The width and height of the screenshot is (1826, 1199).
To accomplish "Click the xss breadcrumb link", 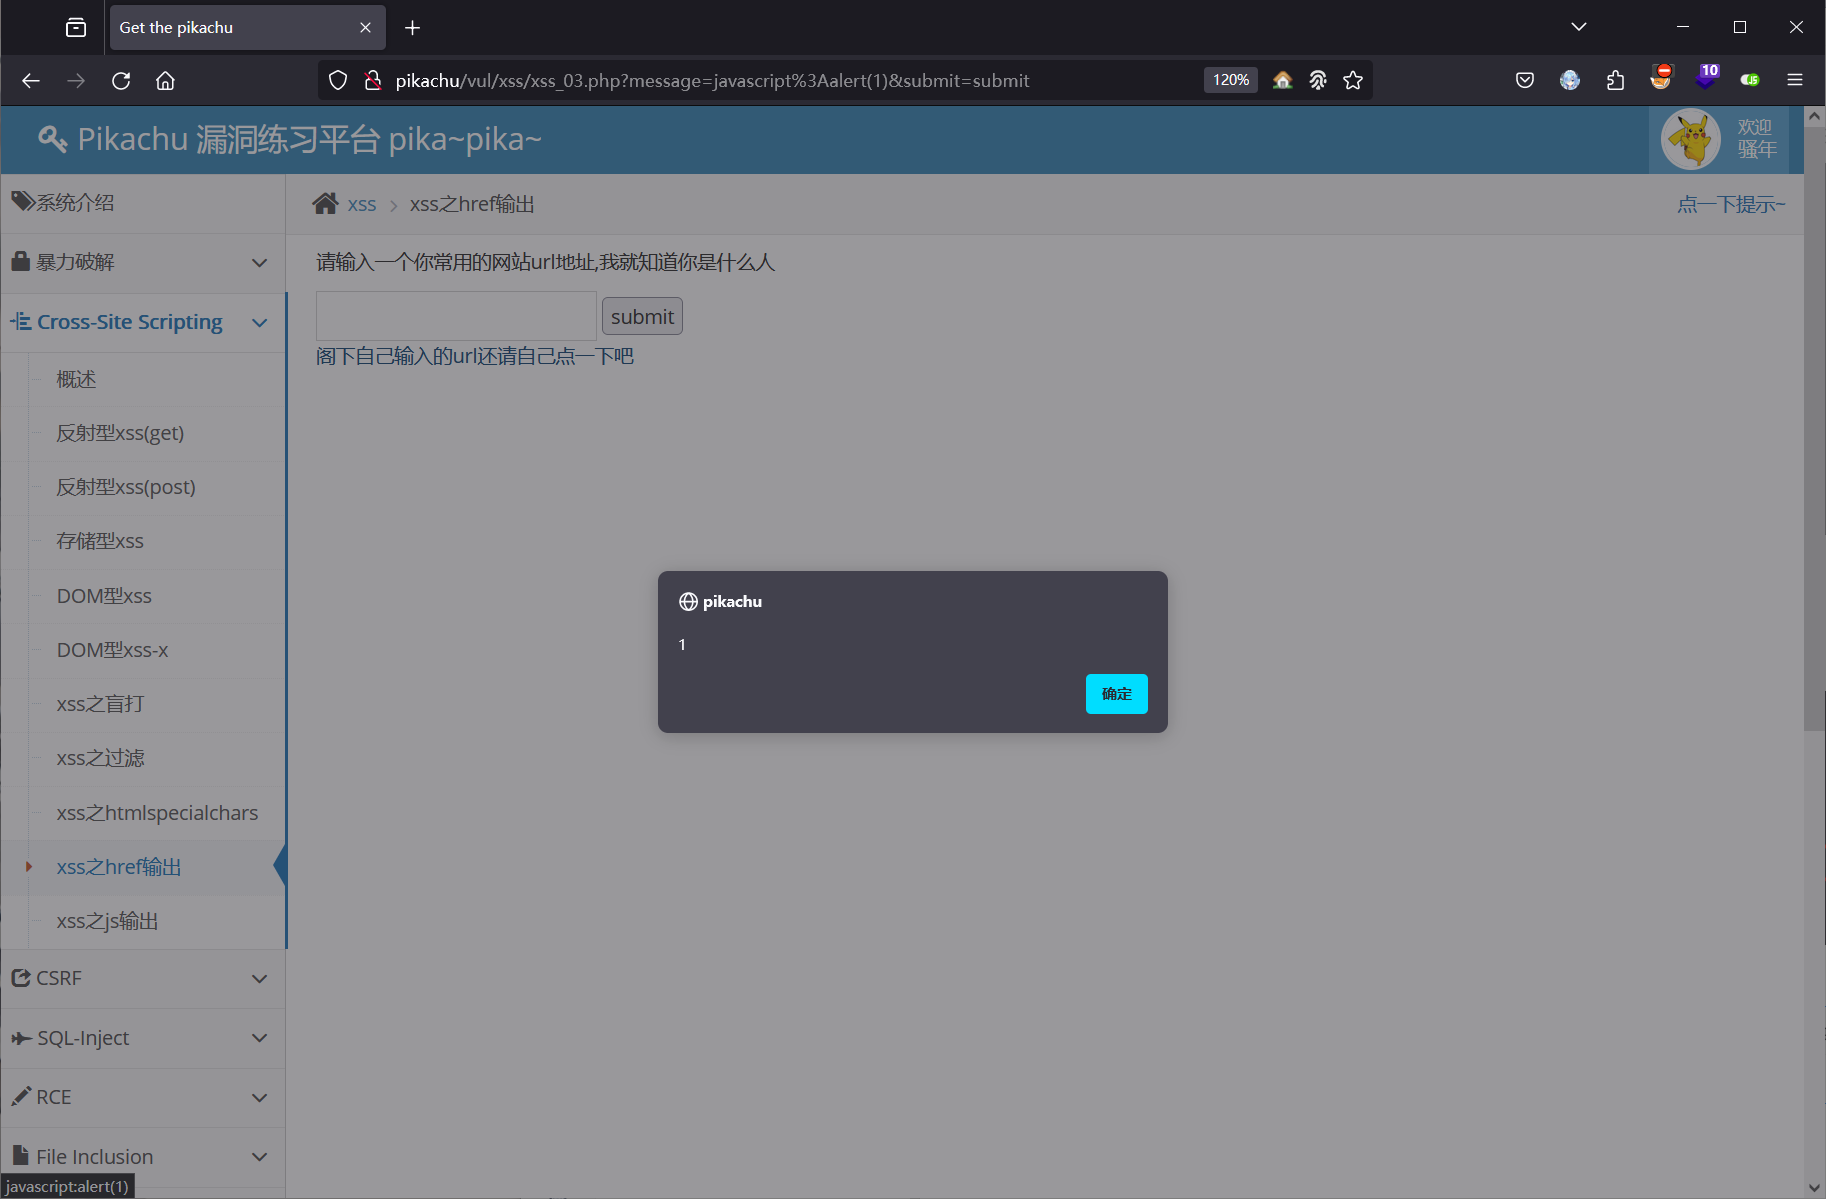I will point(362,204).
